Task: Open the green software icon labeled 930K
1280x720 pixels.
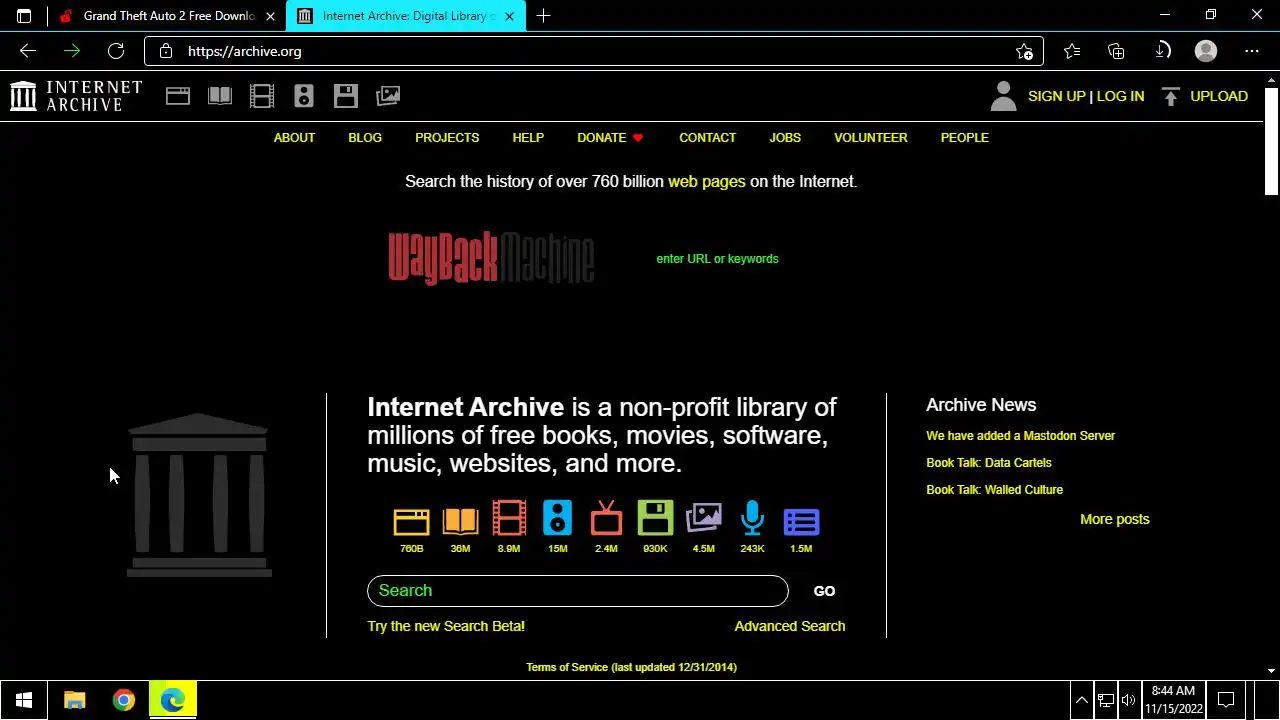Action: (x=655, y=519)
